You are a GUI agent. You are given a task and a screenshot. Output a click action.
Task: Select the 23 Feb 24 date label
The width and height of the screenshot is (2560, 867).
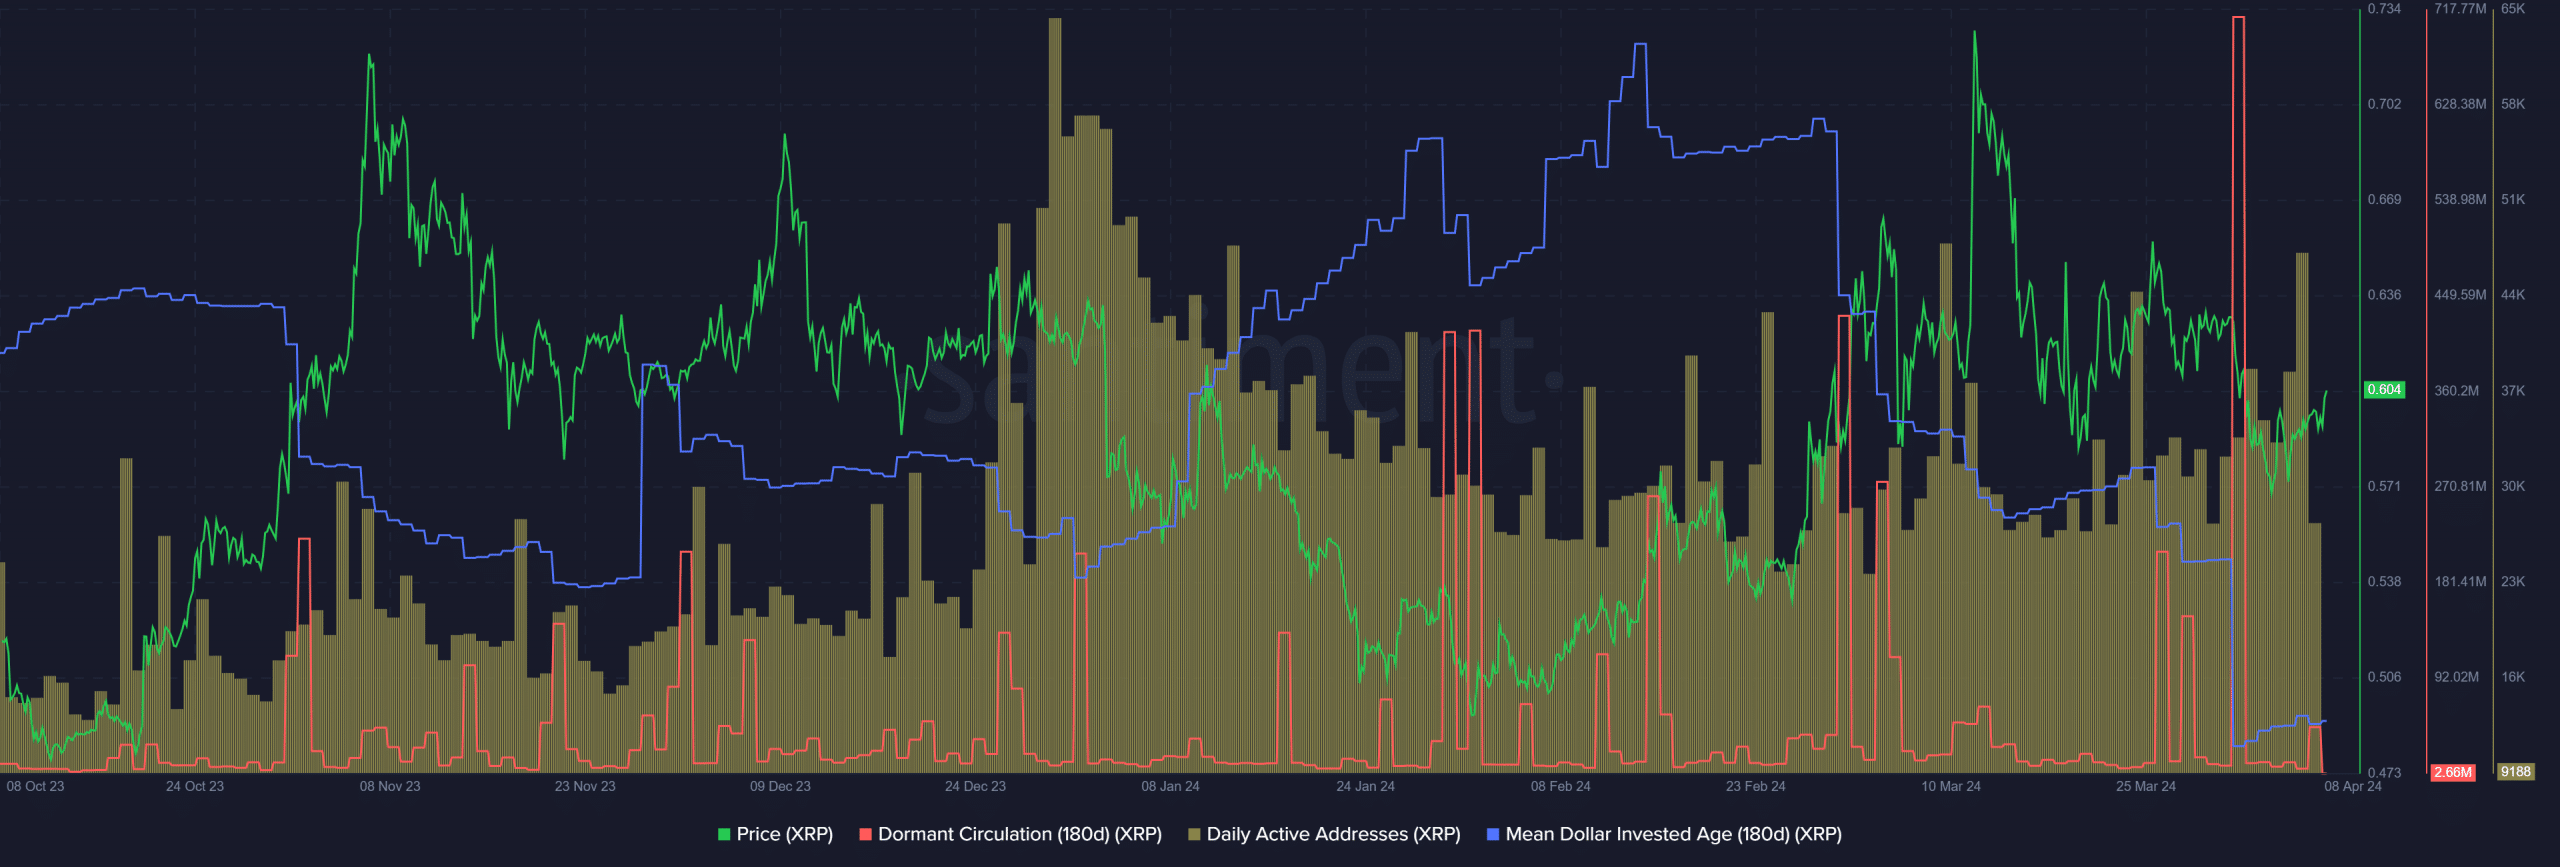[1755, 786]
